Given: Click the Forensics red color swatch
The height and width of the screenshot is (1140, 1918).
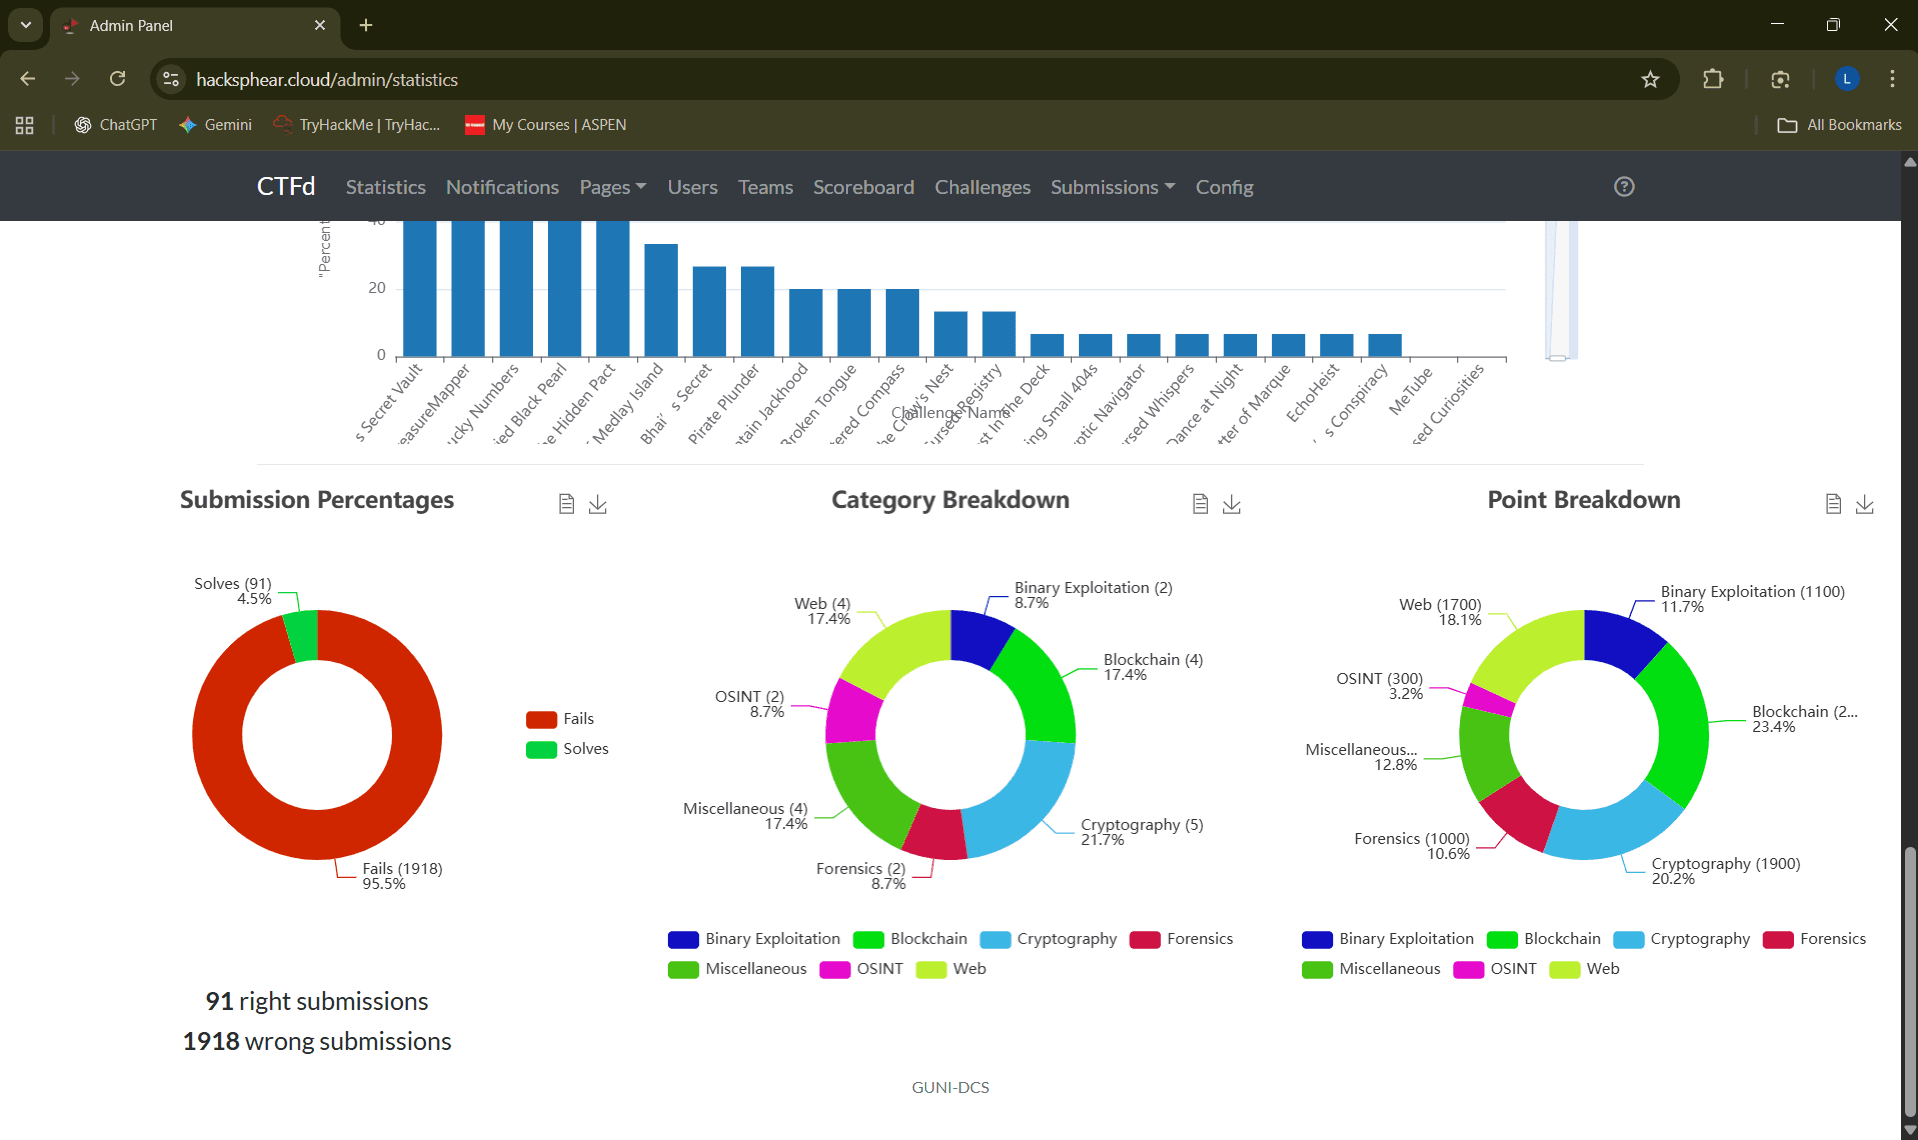Looking at the screenshot, I should pos(1144,938).
